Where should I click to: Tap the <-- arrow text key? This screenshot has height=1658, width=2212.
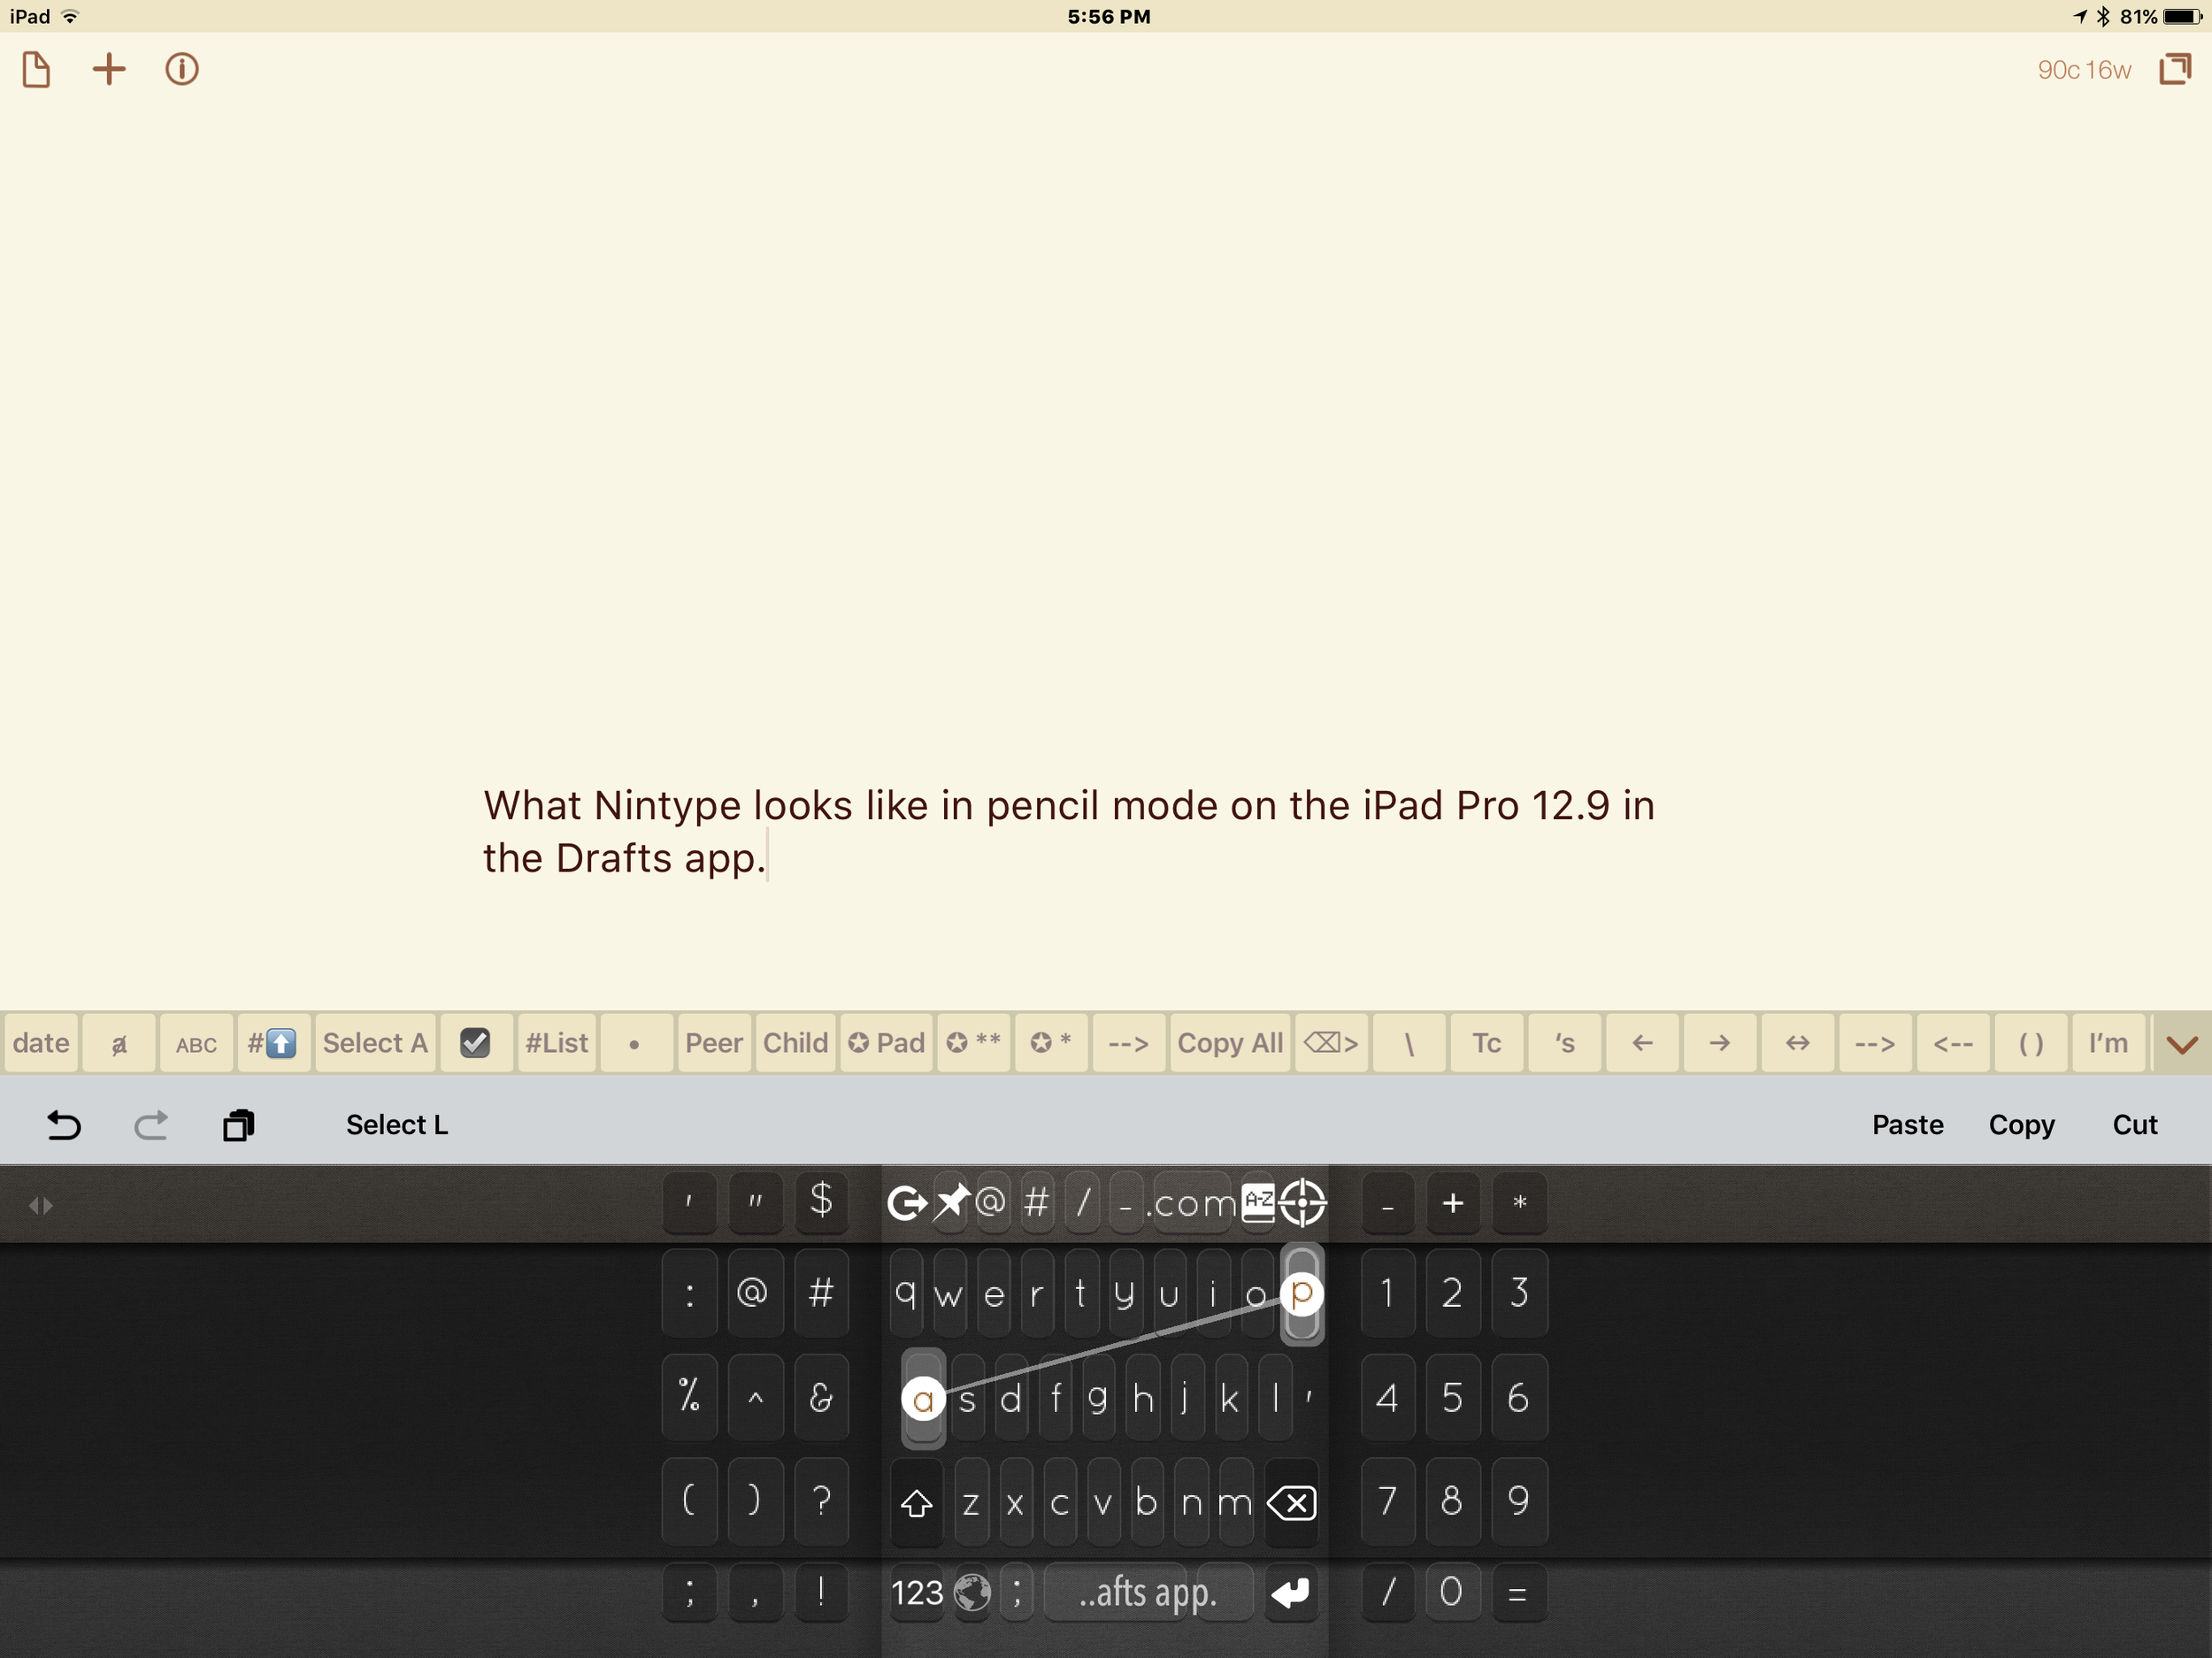(x=1953, y=1043)
